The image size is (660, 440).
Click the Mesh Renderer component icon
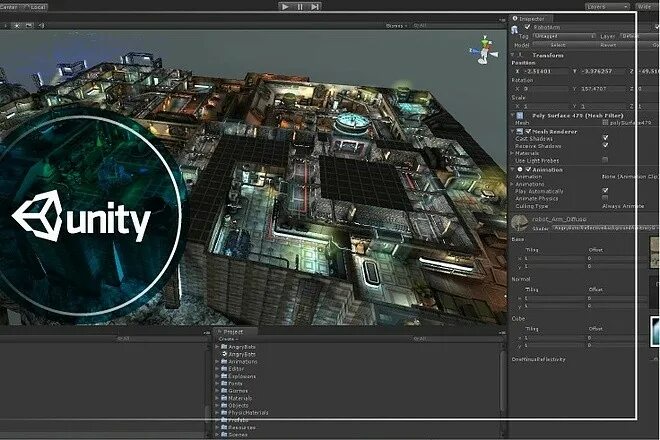pyautogui.click(x=520, y=131)
